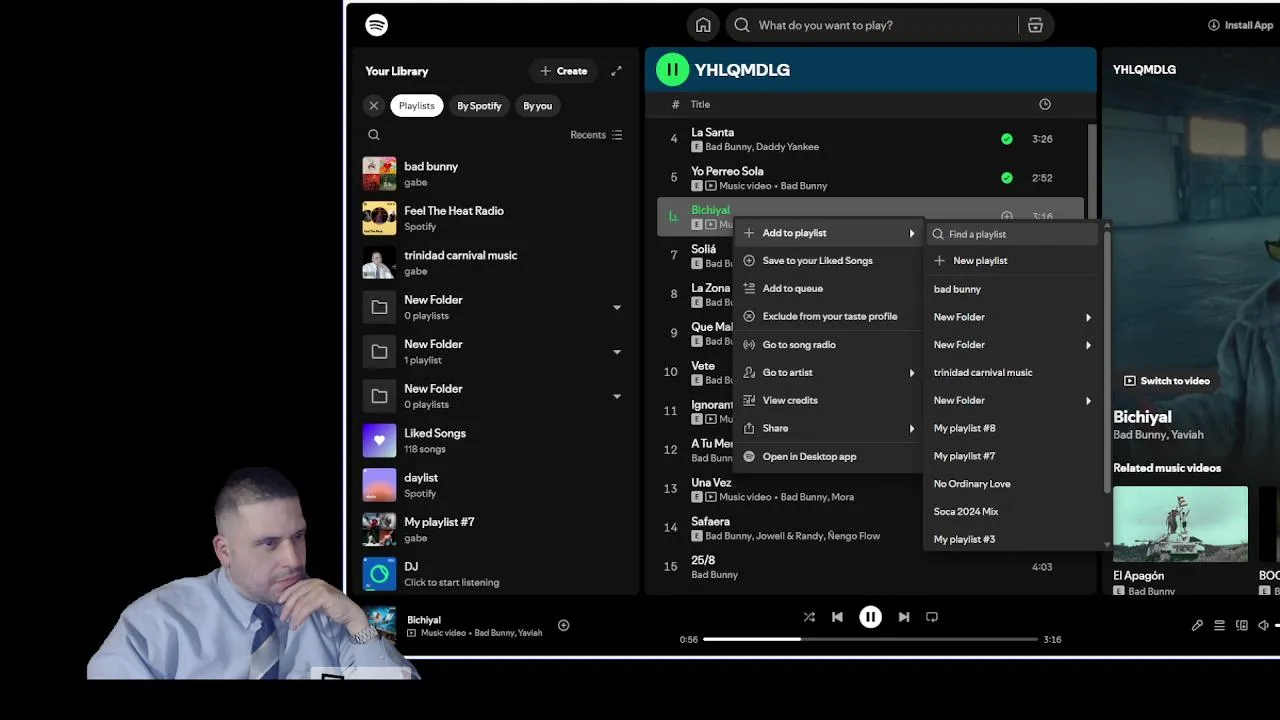This screenshot has width=1280, height=720.
Task: Open Browse icon in search bar
Action: point(1035,25)
